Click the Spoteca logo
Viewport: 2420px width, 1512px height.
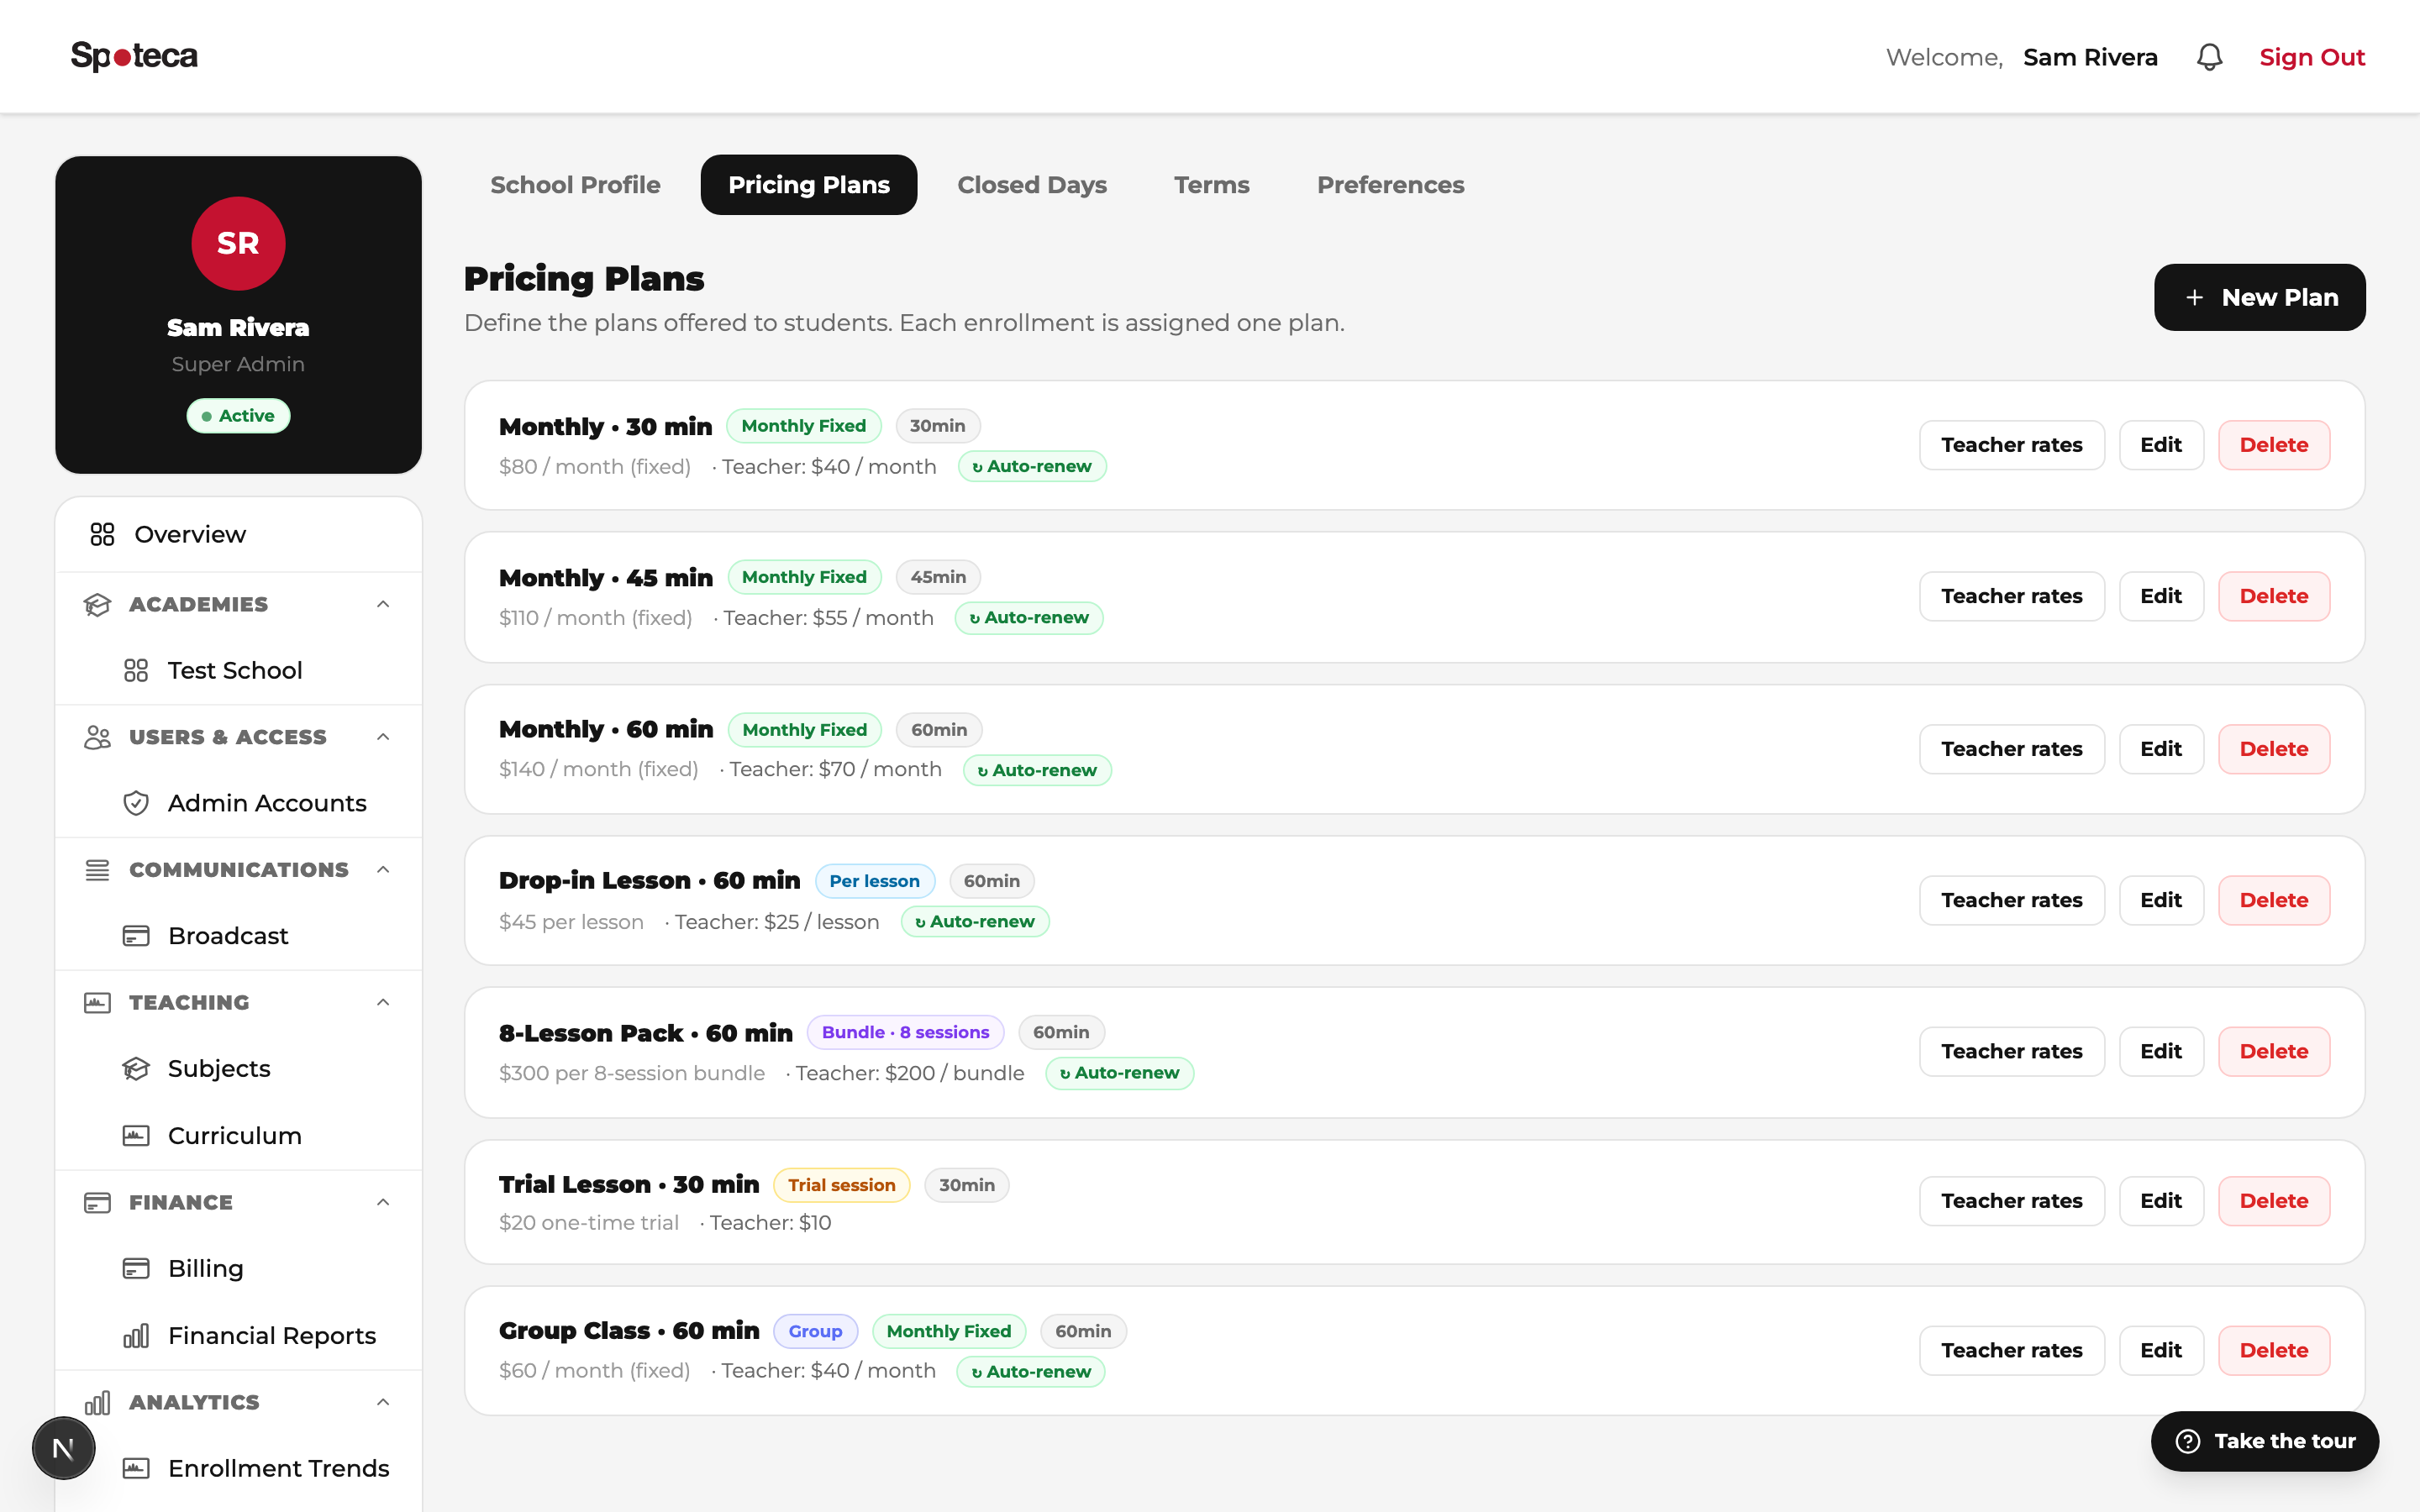pyautogui.click(x=134, y=56)
